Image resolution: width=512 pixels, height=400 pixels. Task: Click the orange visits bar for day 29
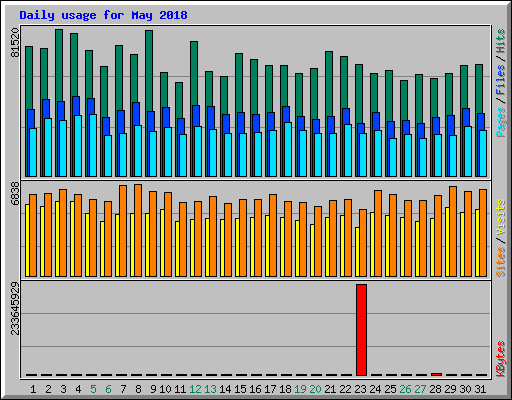point(453,231)
